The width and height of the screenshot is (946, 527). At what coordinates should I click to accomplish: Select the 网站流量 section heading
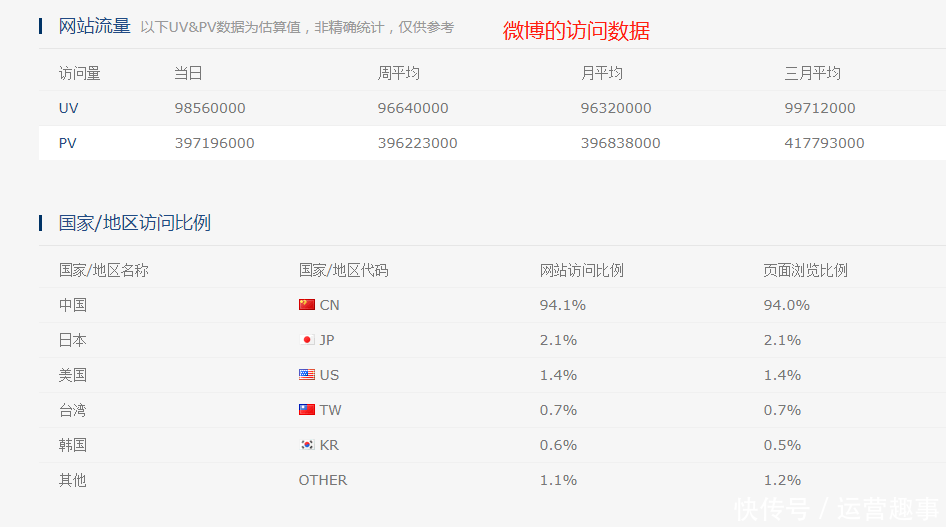point(94,26)
